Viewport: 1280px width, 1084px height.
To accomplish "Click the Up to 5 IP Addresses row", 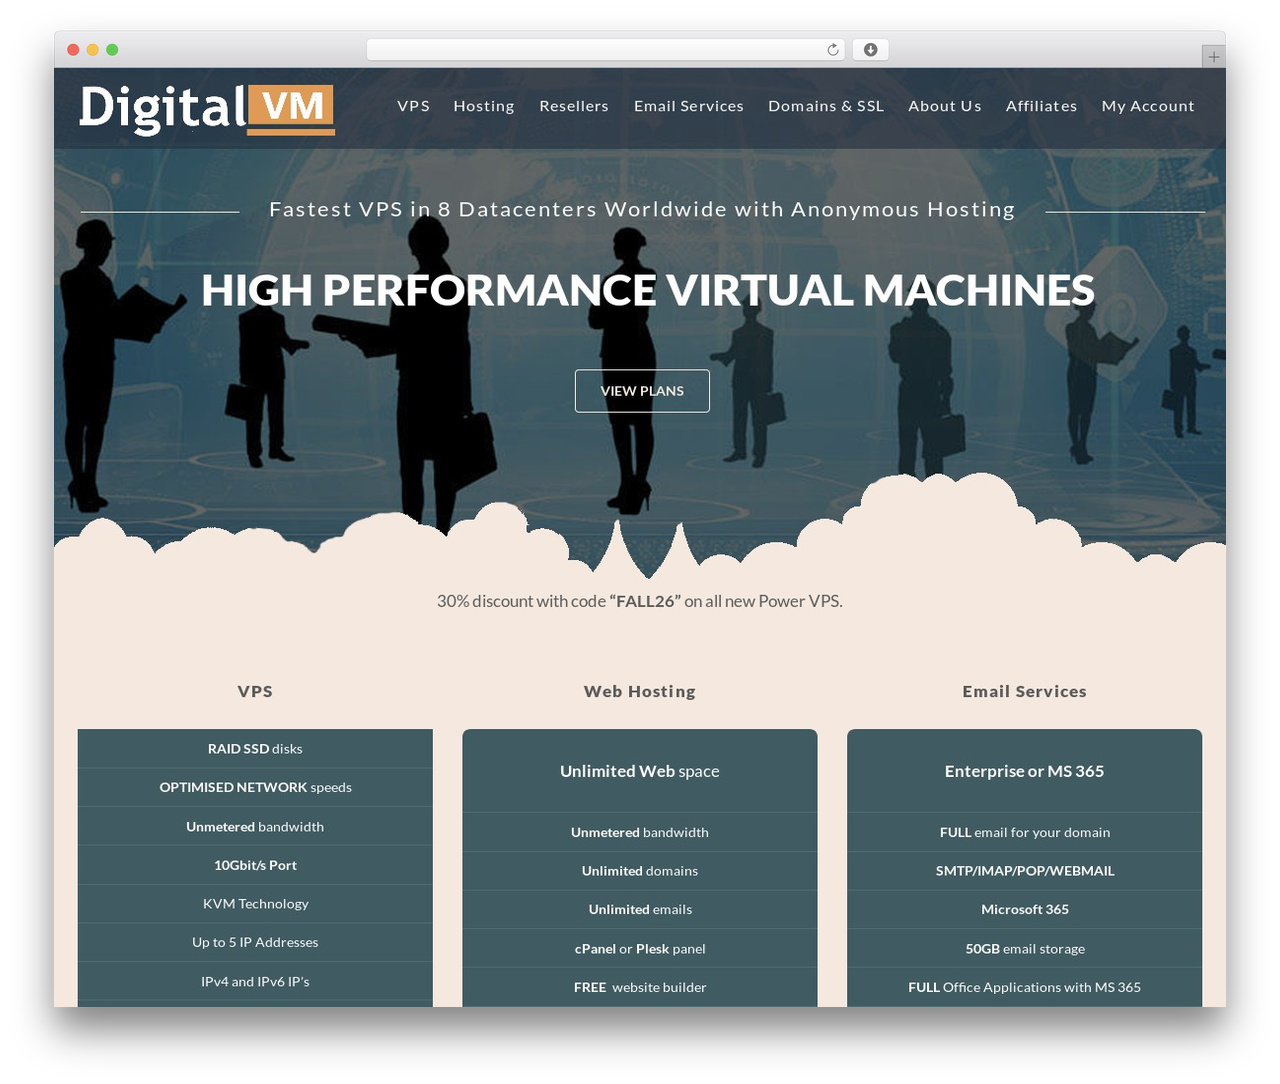I will pyautogui.click(x=255, y=942).
